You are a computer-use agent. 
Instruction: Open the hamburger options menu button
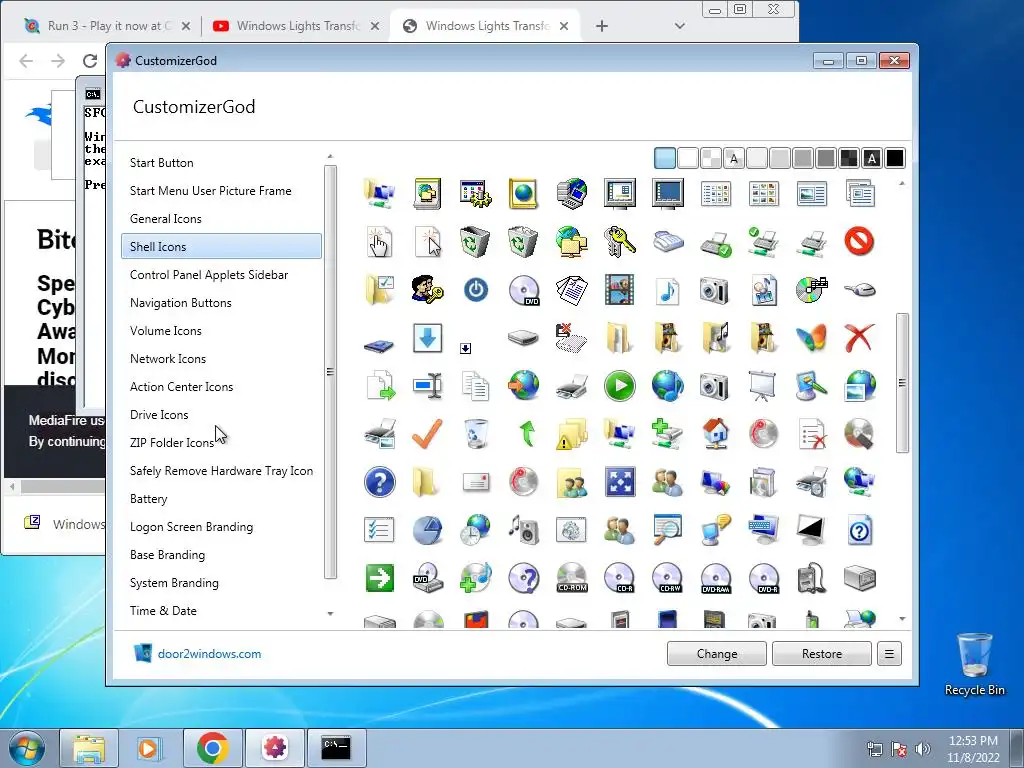click(889, 654)
